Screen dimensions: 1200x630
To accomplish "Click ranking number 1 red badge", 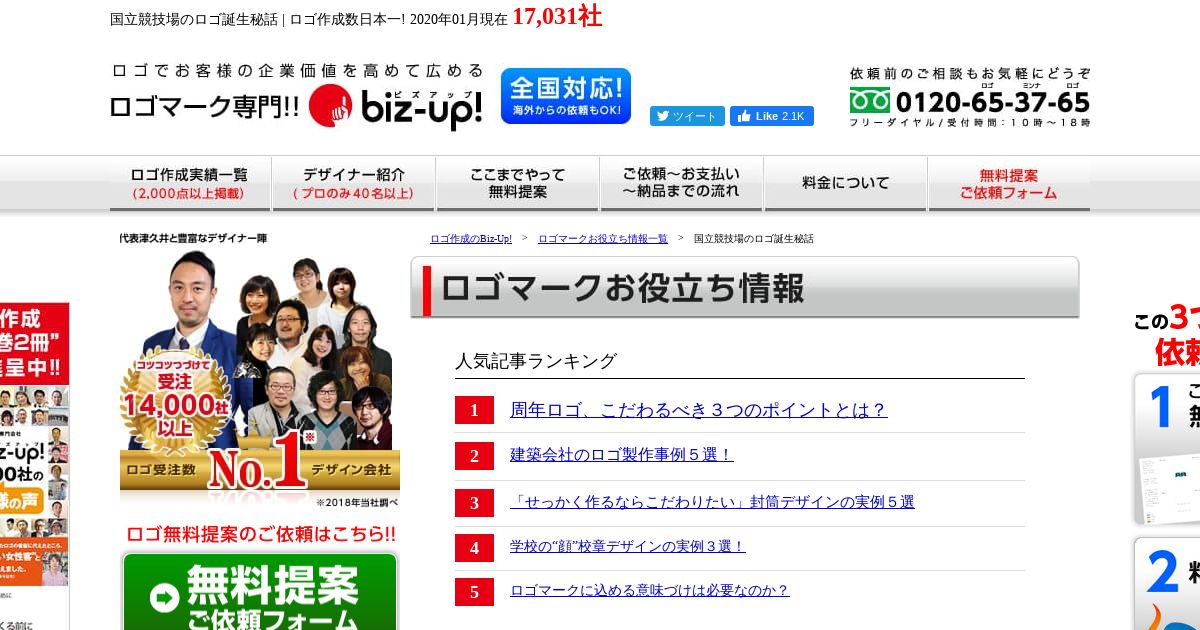I will click(474, 410).
